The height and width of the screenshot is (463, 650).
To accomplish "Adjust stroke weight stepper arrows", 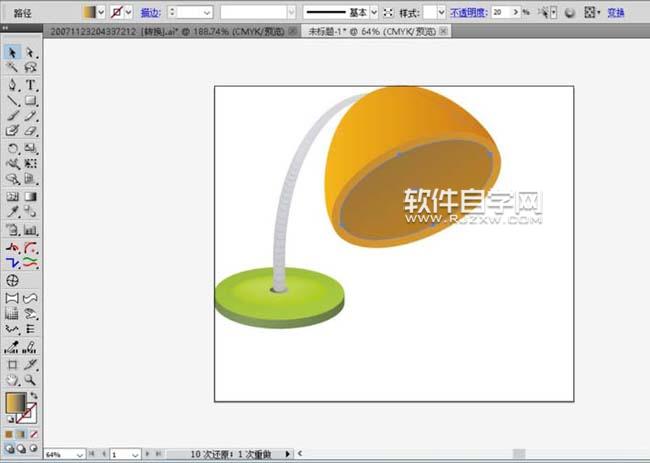I will 172,12.
